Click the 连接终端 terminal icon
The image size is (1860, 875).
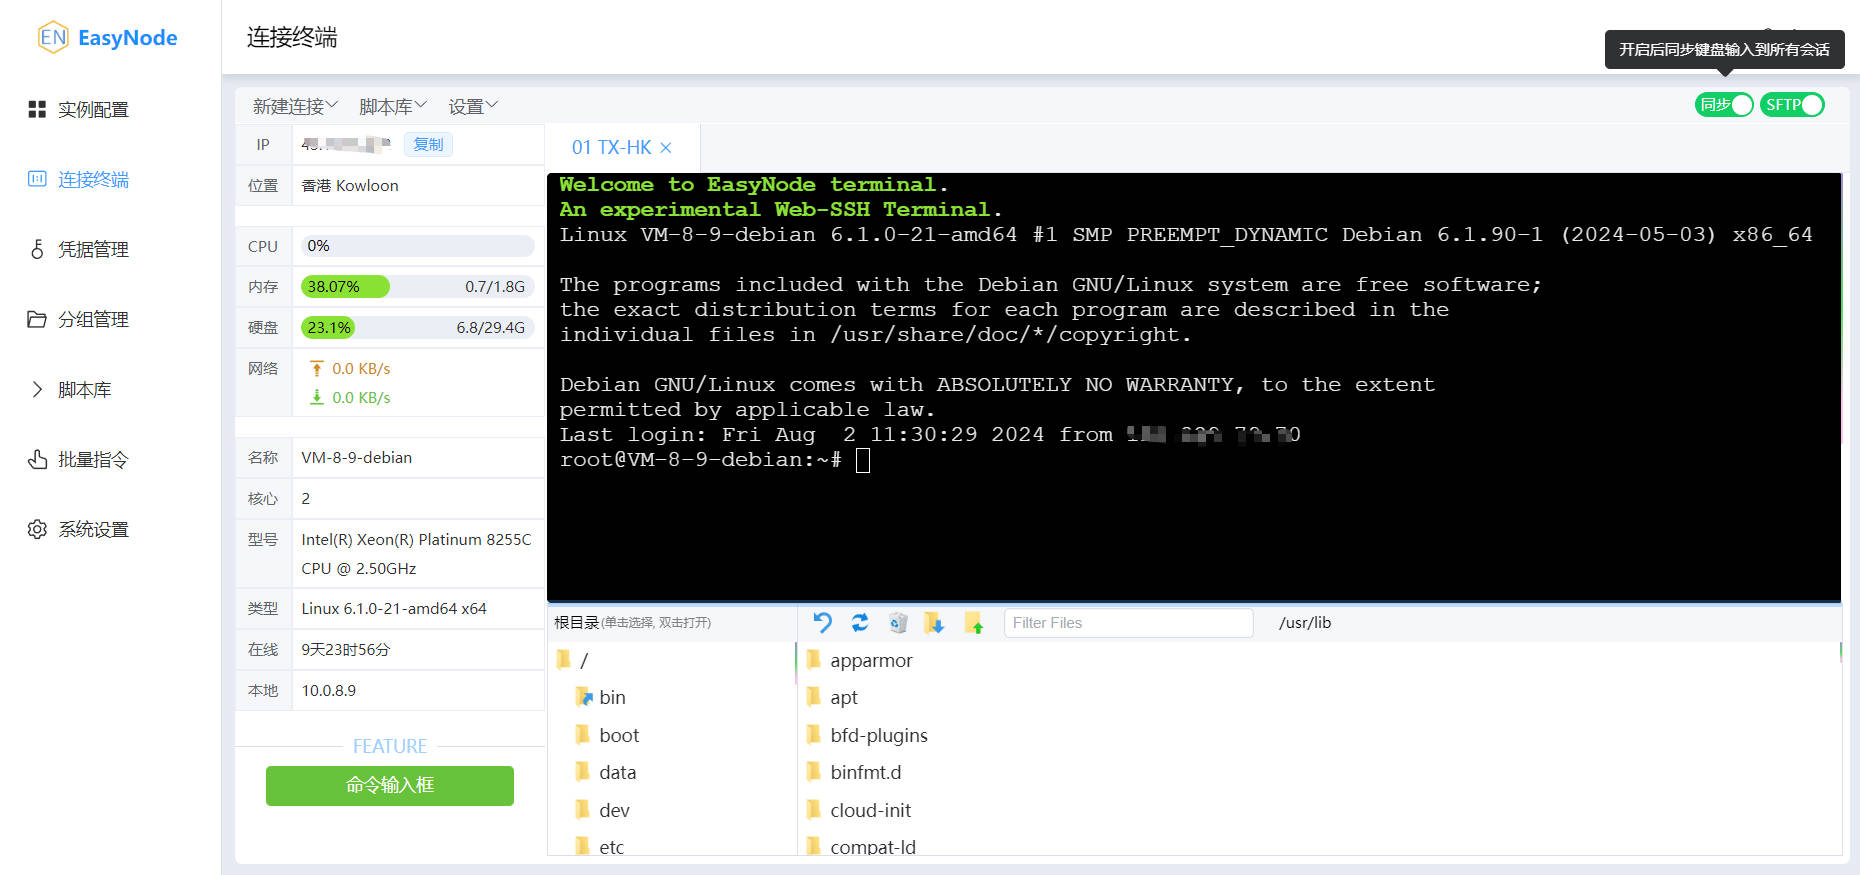coord(37,179)
